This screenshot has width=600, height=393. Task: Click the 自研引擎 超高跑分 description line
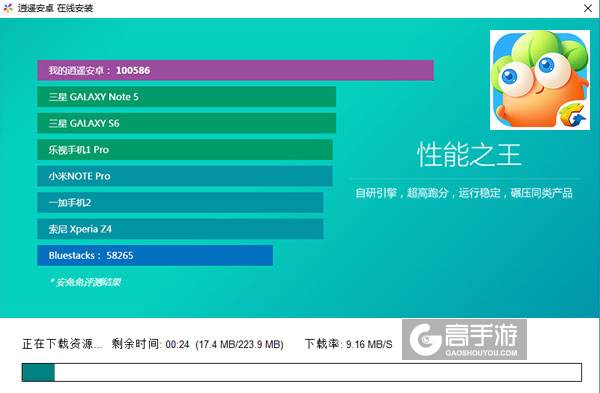tap(464, 193)
